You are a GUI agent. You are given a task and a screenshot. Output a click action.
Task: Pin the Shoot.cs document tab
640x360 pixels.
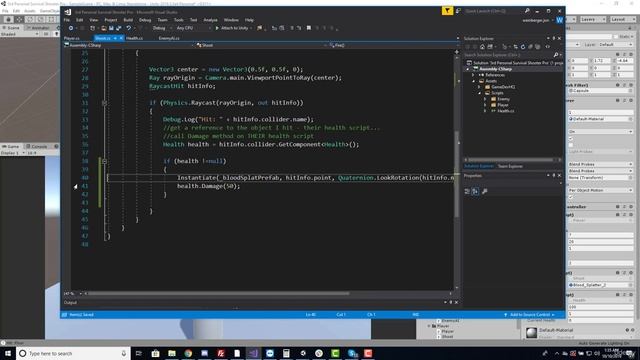116,38
